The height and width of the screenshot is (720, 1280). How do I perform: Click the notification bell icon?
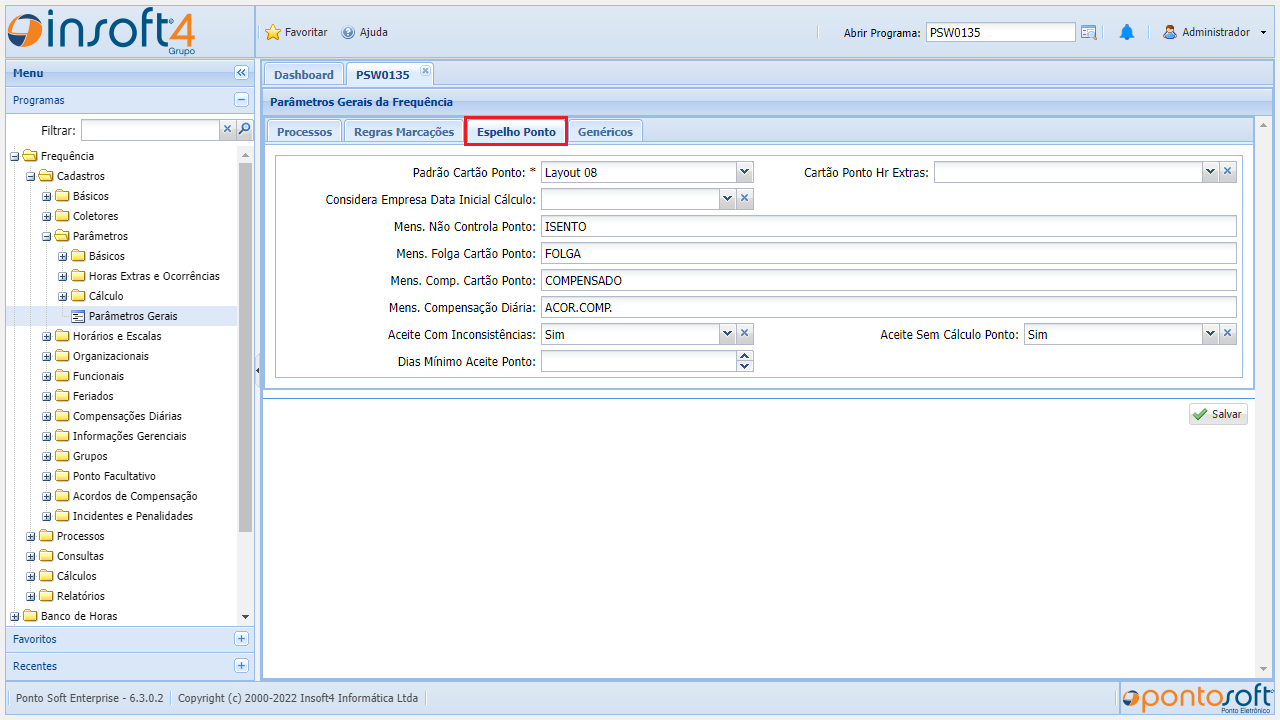tap(1127, 32)
